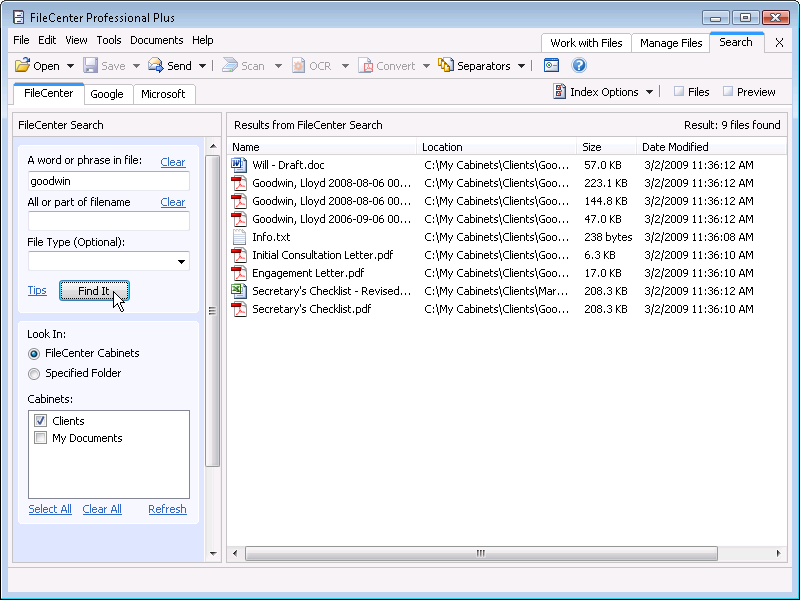Clear the word or phrase field
Viewport: 800px width, 600px height.
pyautogui.click(x=172, y=162)
